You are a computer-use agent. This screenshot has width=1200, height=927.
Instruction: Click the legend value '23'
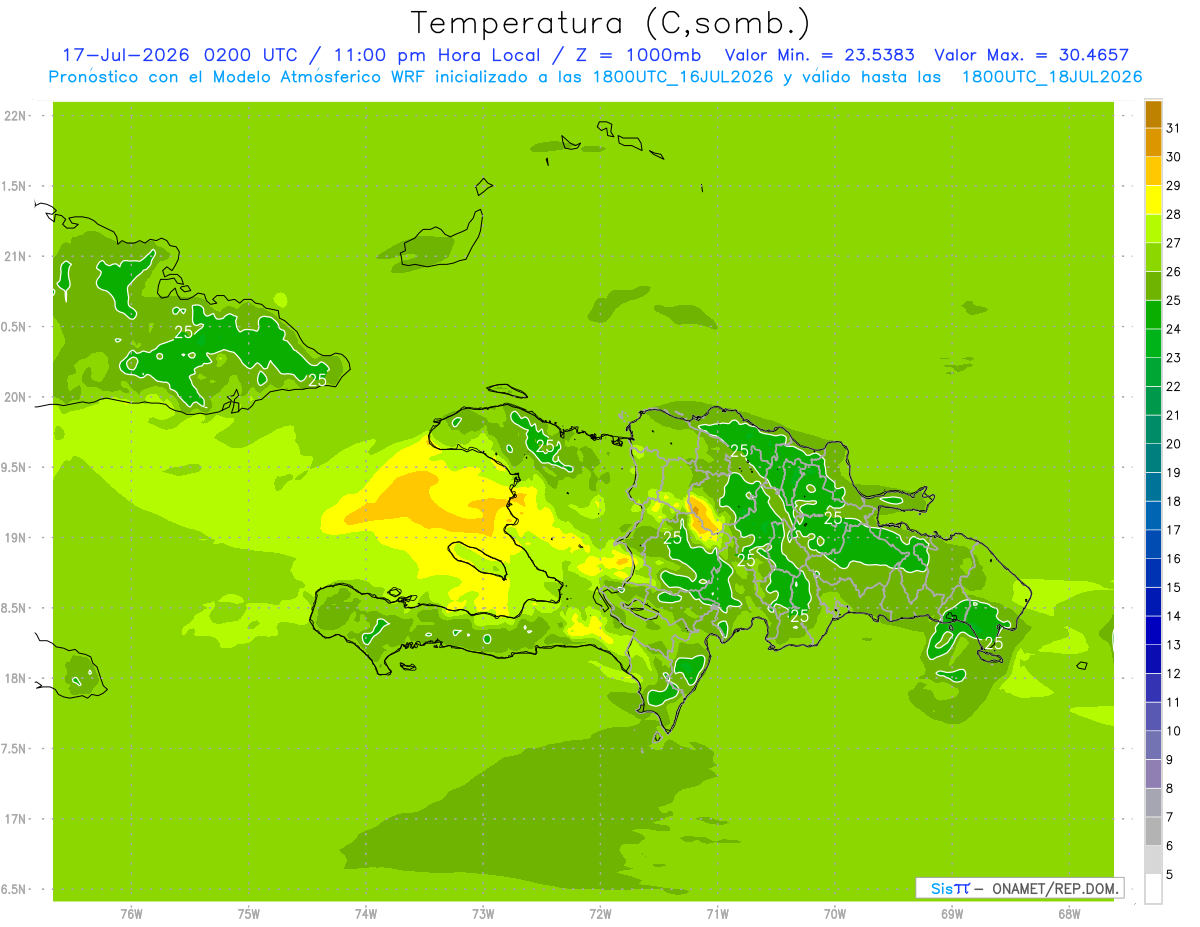tap(1173, 357)
